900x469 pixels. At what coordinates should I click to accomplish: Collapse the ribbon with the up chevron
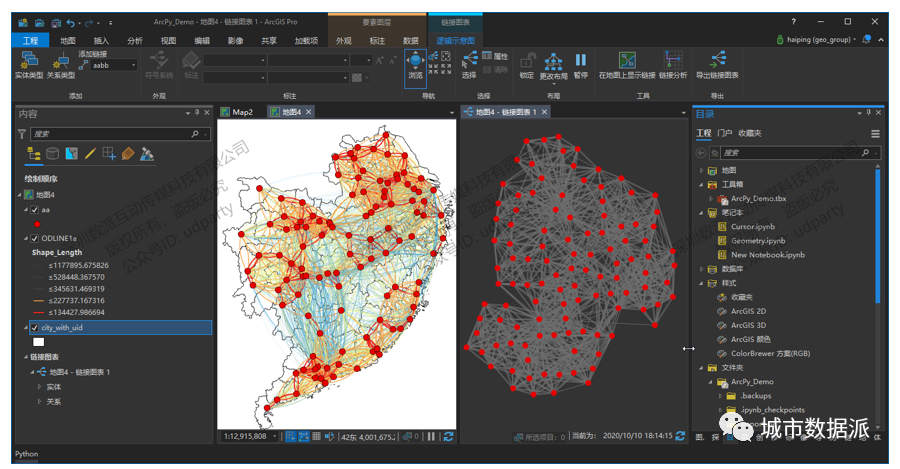tap(881, 40)
